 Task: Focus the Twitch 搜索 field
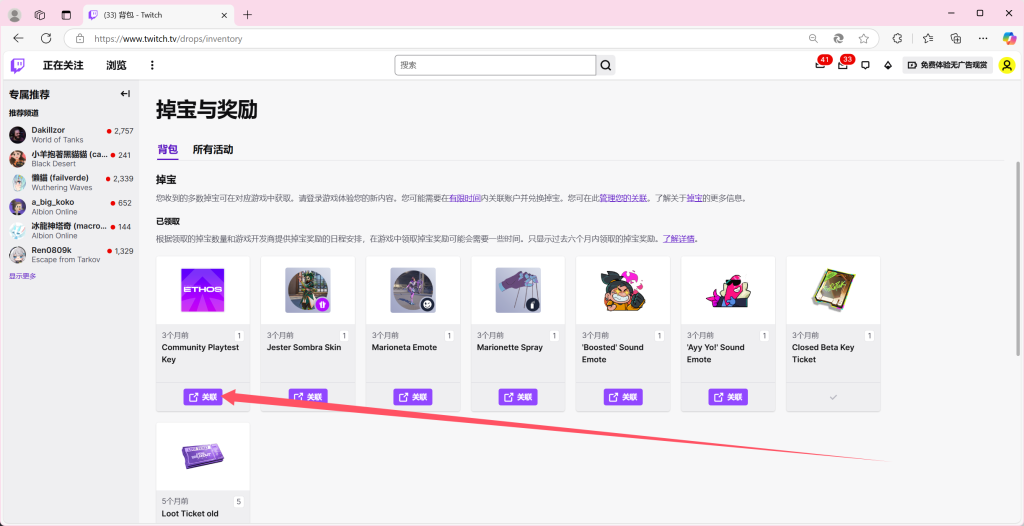pyautogui.click(x=495, y=65)
